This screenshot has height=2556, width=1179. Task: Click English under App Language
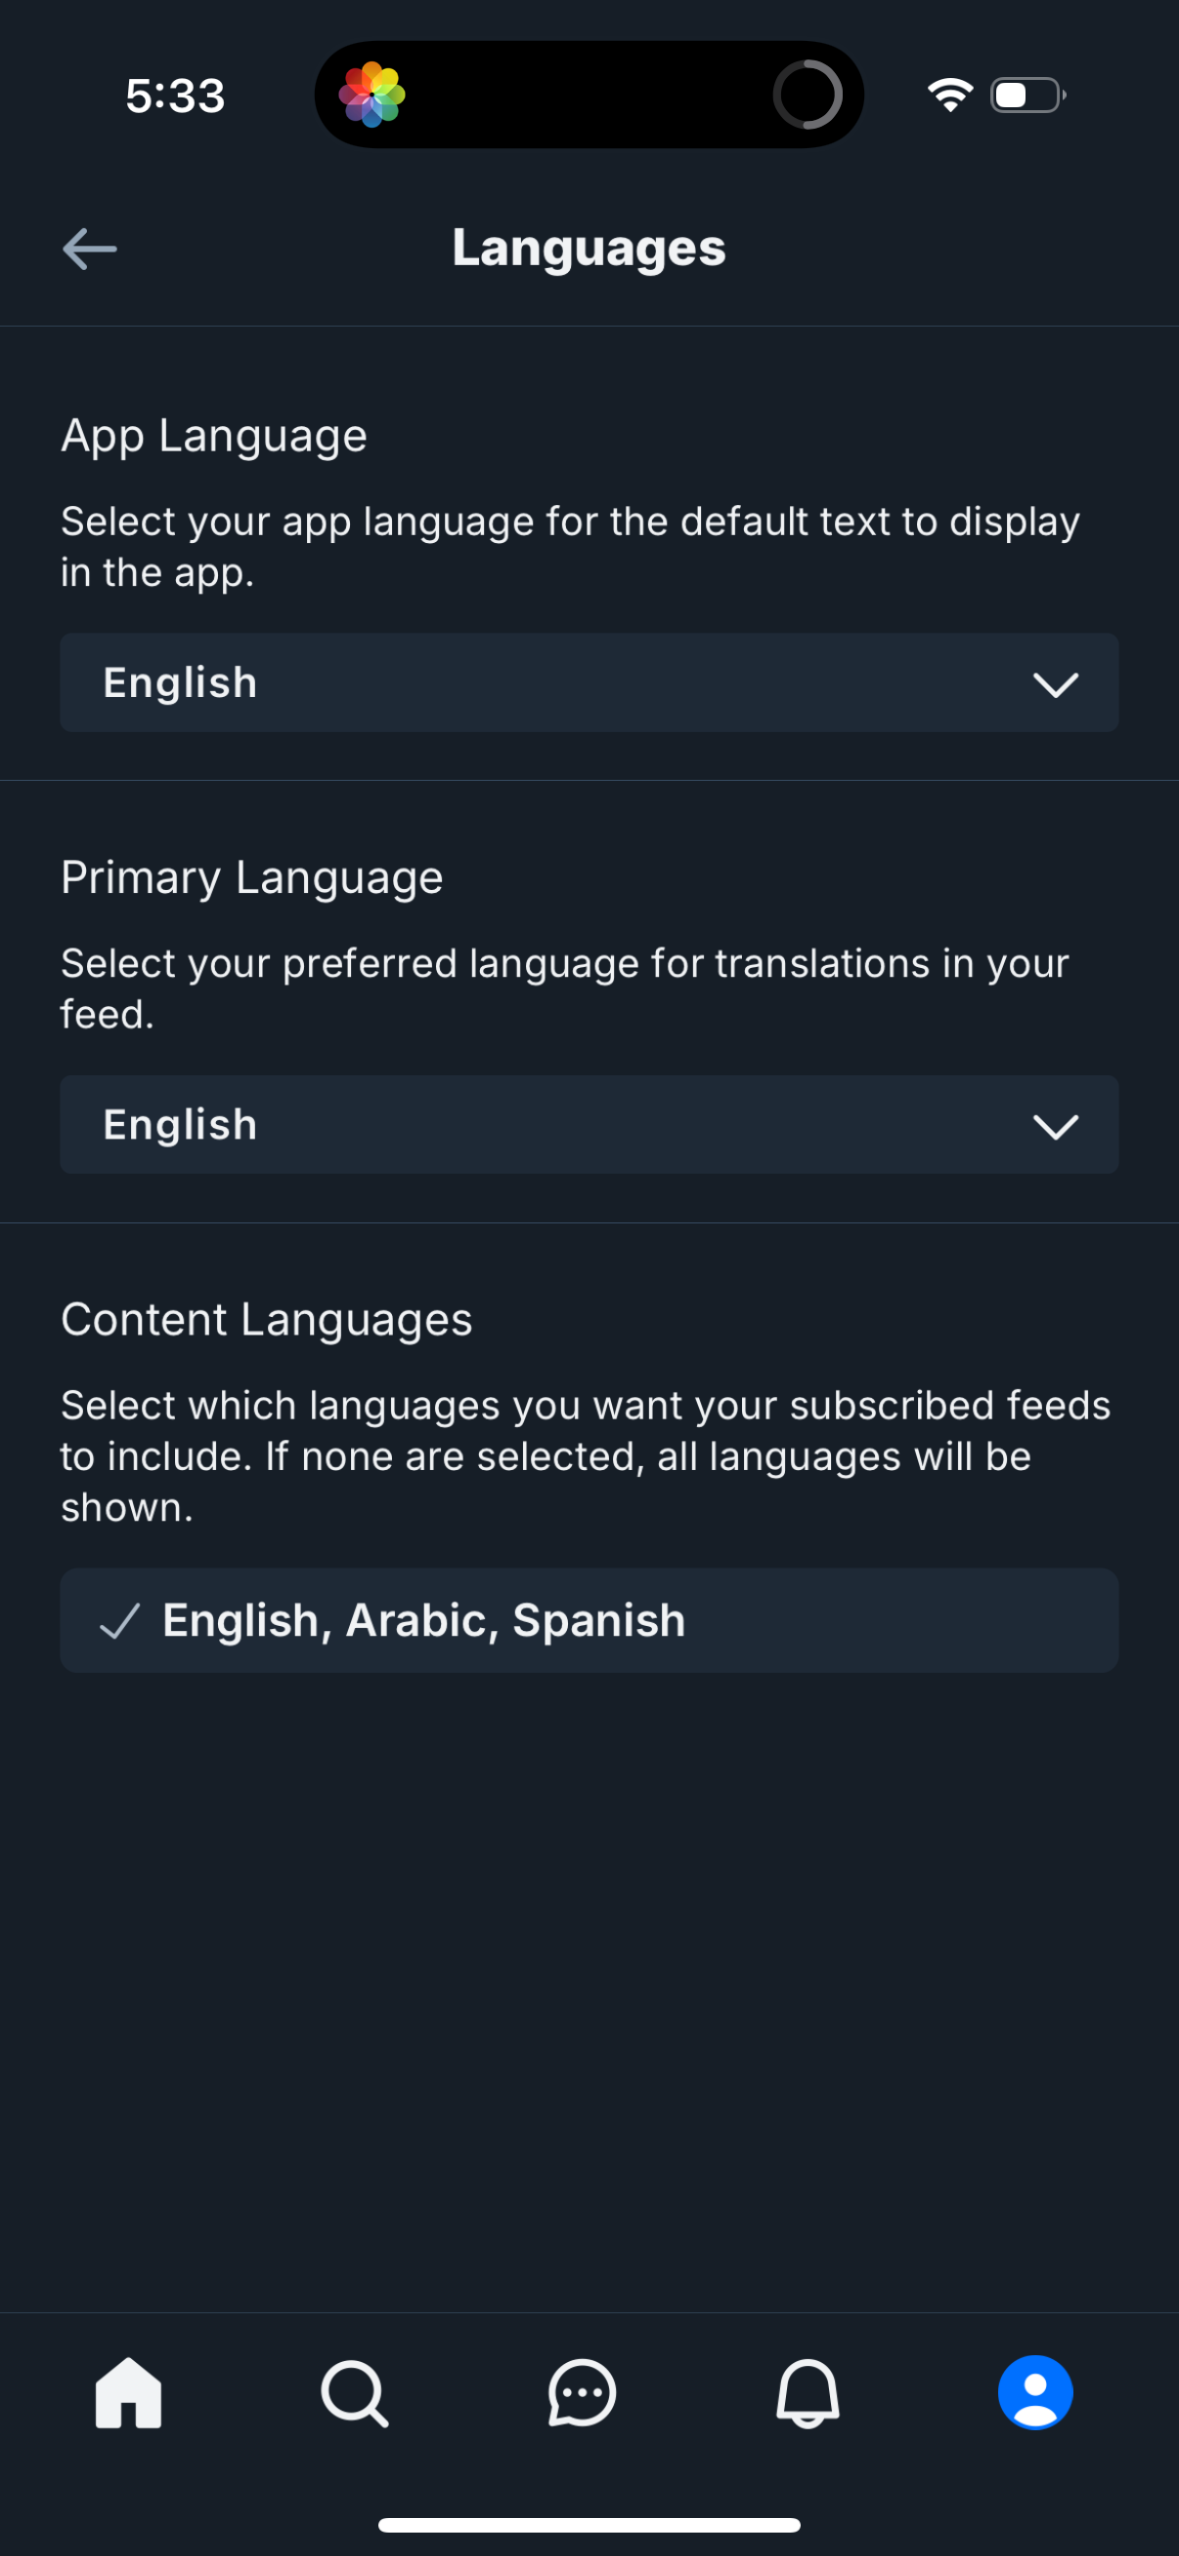tap(179, 683)
